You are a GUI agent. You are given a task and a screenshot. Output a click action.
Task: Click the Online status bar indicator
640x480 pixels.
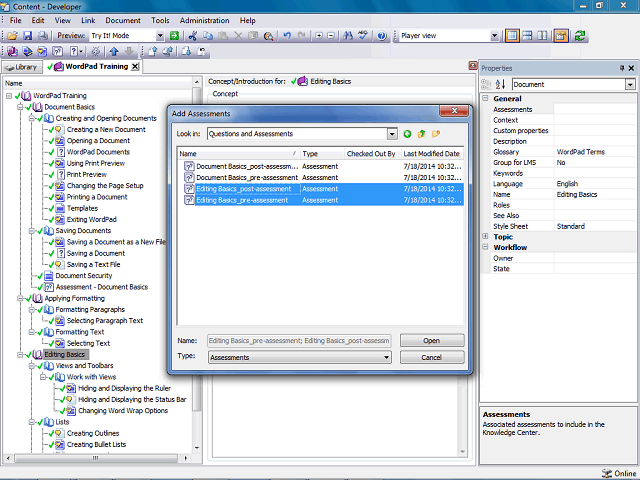click(x=619, y=473)
